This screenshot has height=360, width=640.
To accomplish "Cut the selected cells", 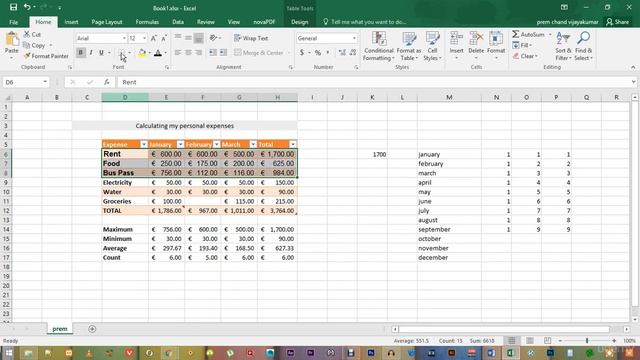I will coord(32,35).
